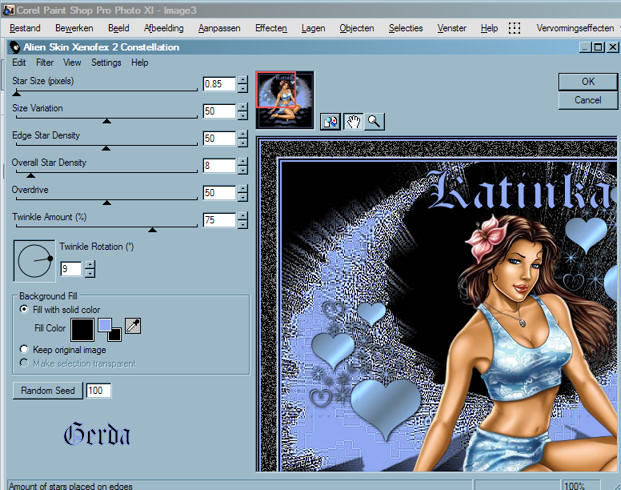Open the Bestand menu
The image size is (621, 490).
pyautogui.click(x=25, y=28)
